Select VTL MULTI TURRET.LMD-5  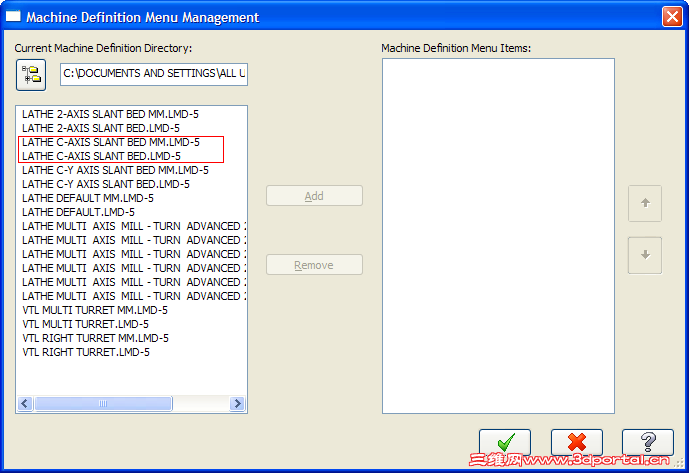tap(85, 324)
